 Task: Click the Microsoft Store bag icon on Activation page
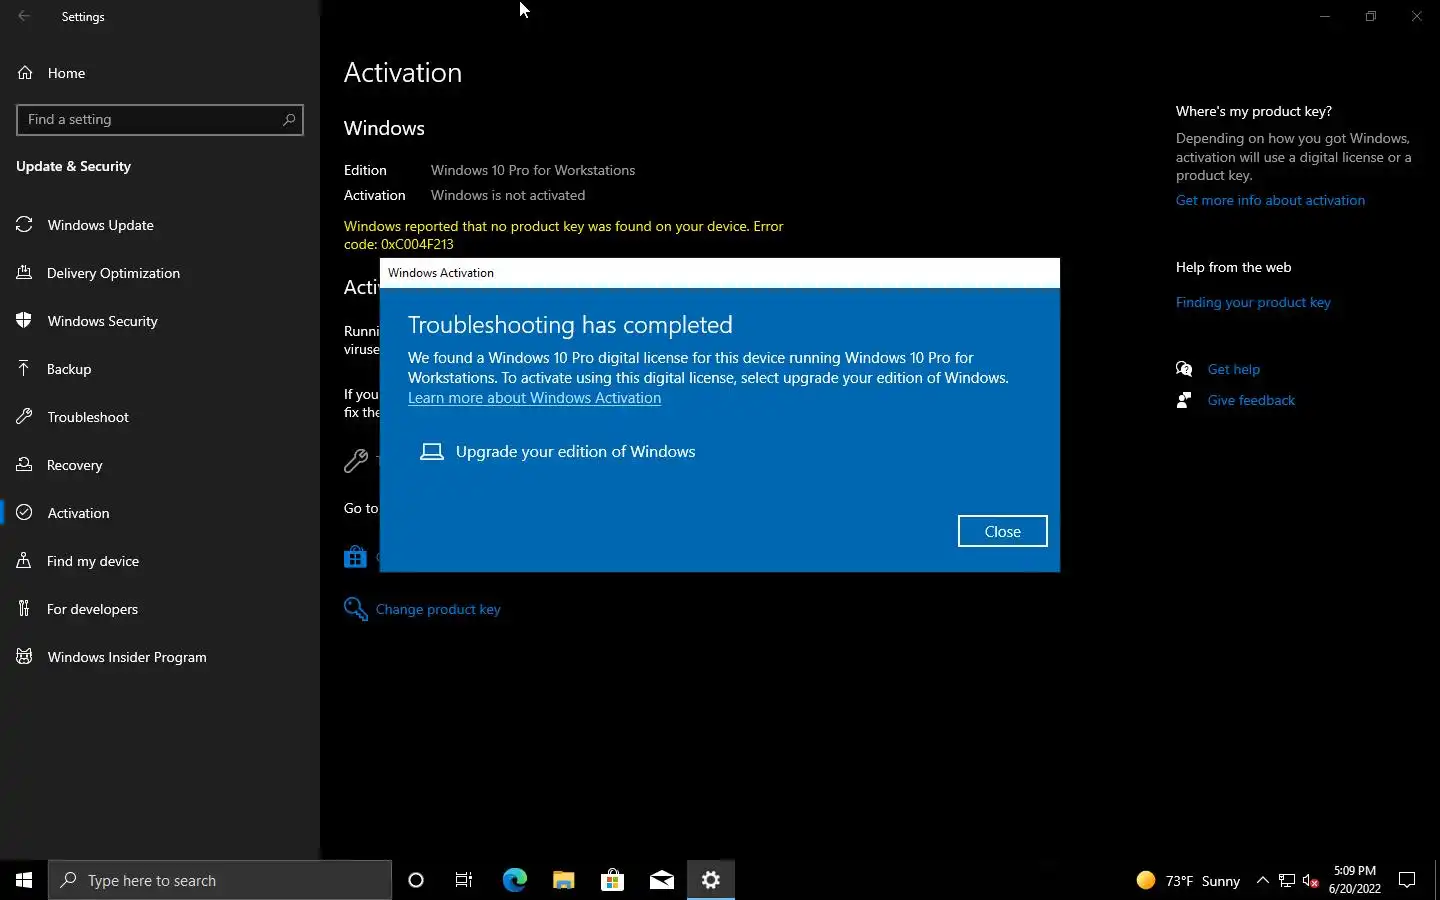click(355, 557)
